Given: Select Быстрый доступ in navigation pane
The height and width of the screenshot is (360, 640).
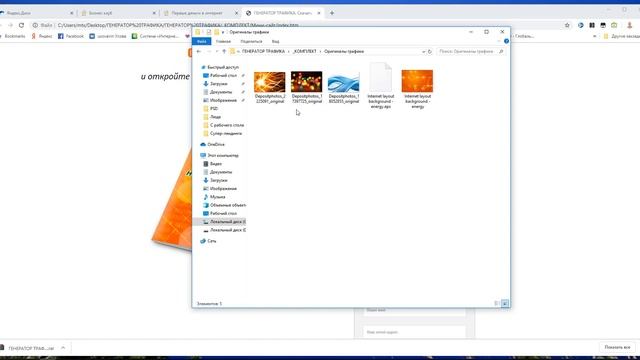Looking at the screenshot, I should pyautogui.click(x=223, y=67).
